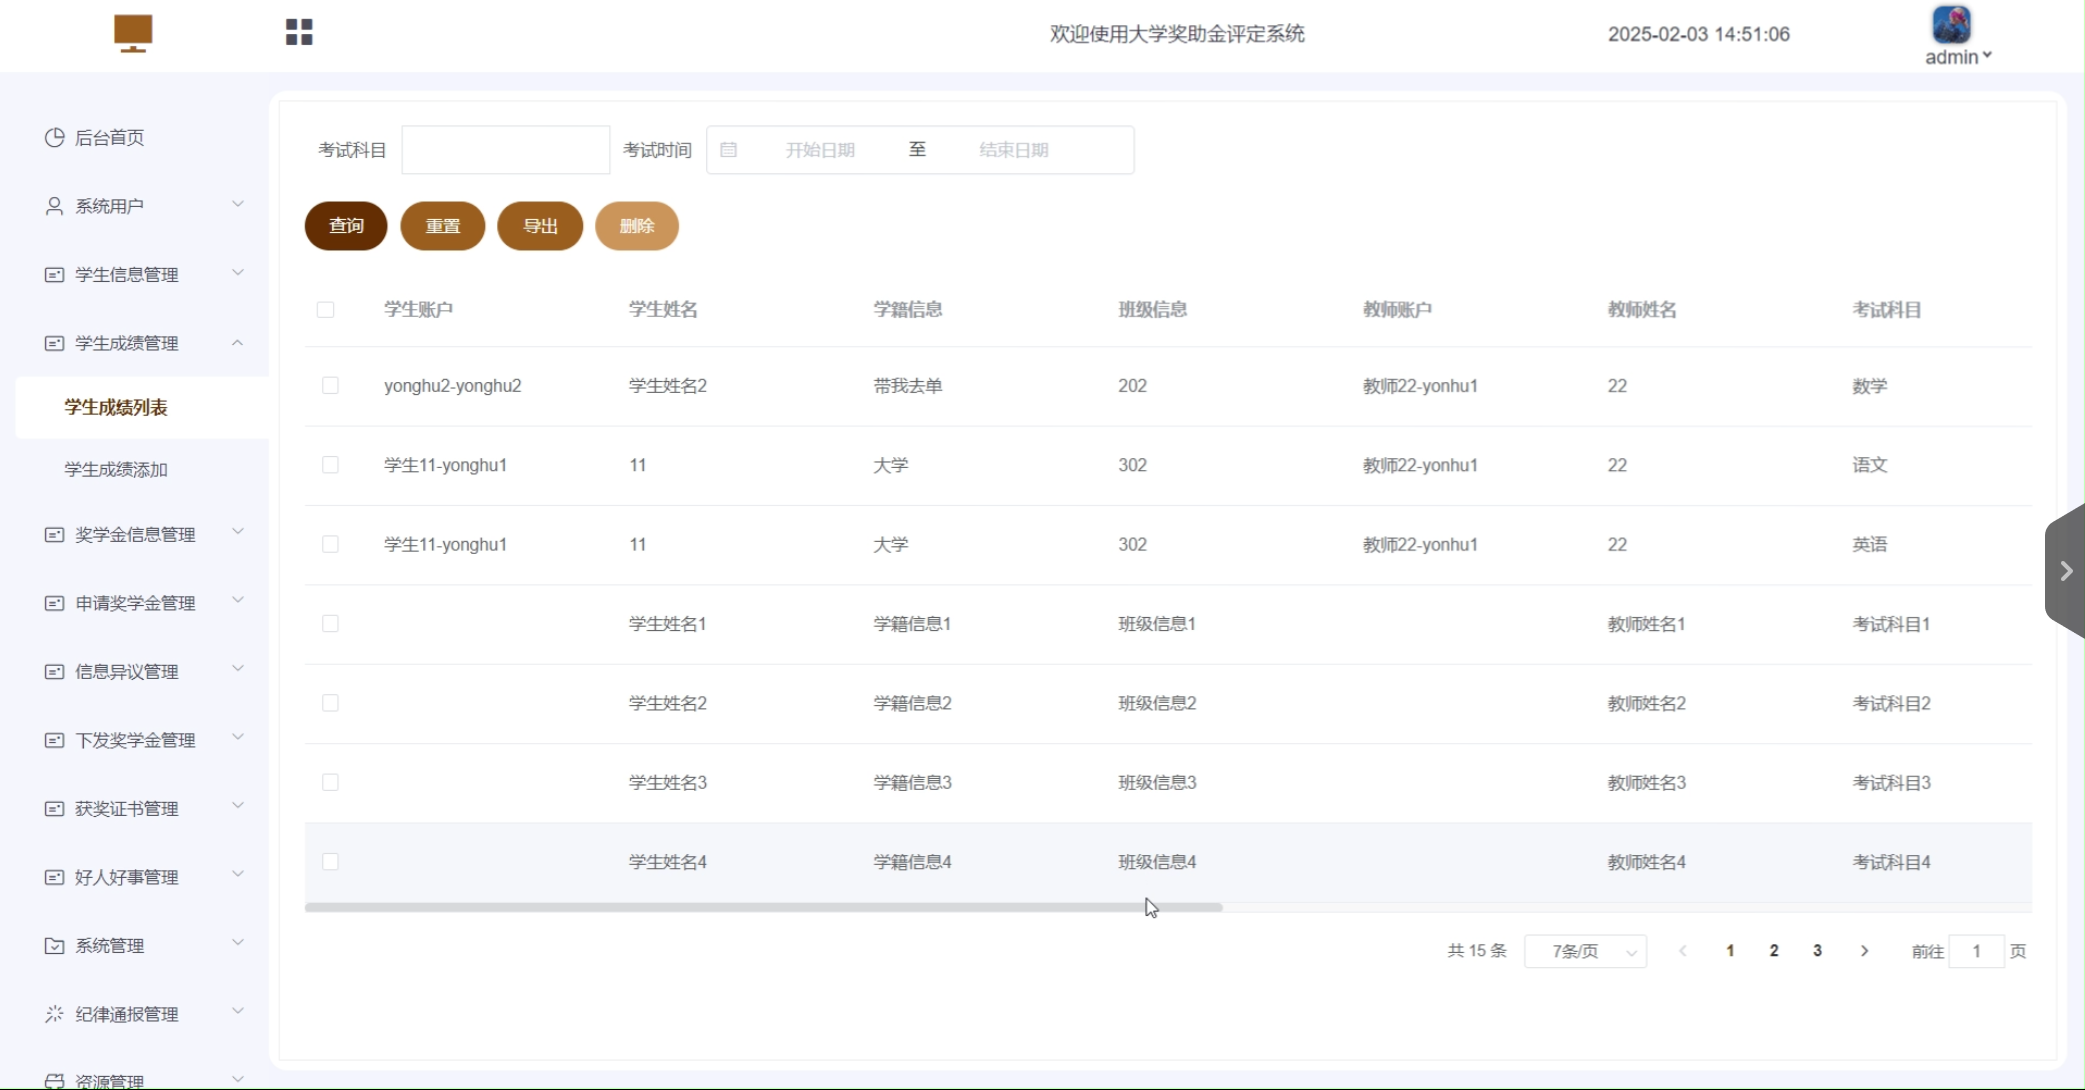Click the next page arrow in pagination
2085x1090 pixels.
(x=1864, y=951)
